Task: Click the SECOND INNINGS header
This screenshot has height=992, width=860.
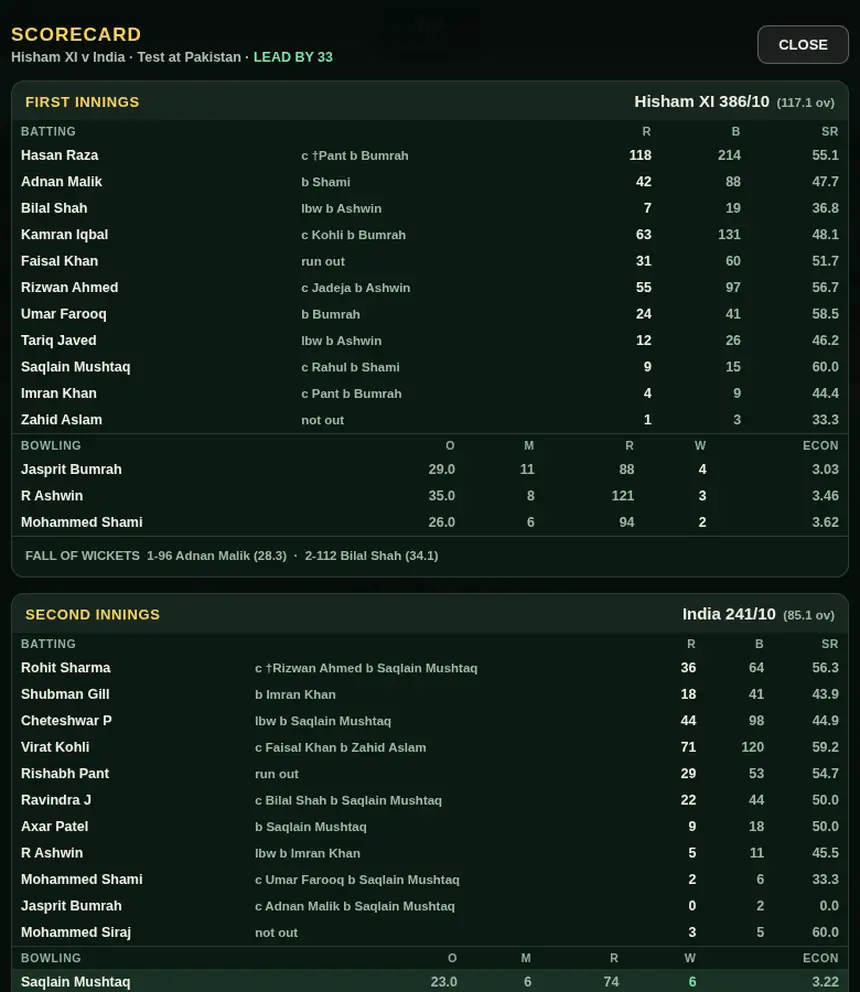Action: pyautogui.click(x=92, y=614)
